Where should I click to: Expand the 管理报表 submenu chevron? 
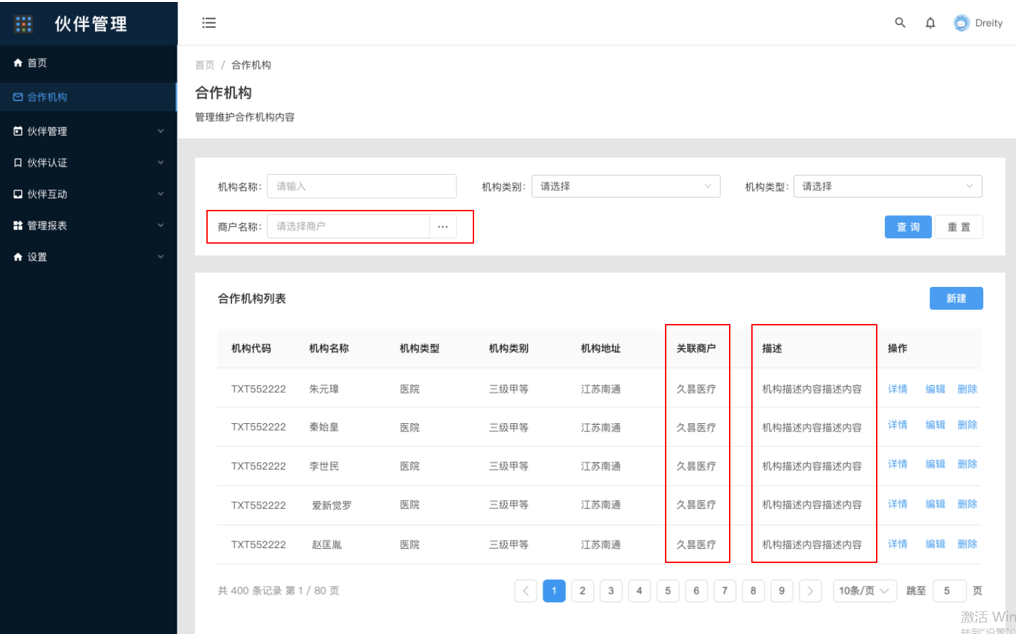pyautogui.click(x=161, y=225)
